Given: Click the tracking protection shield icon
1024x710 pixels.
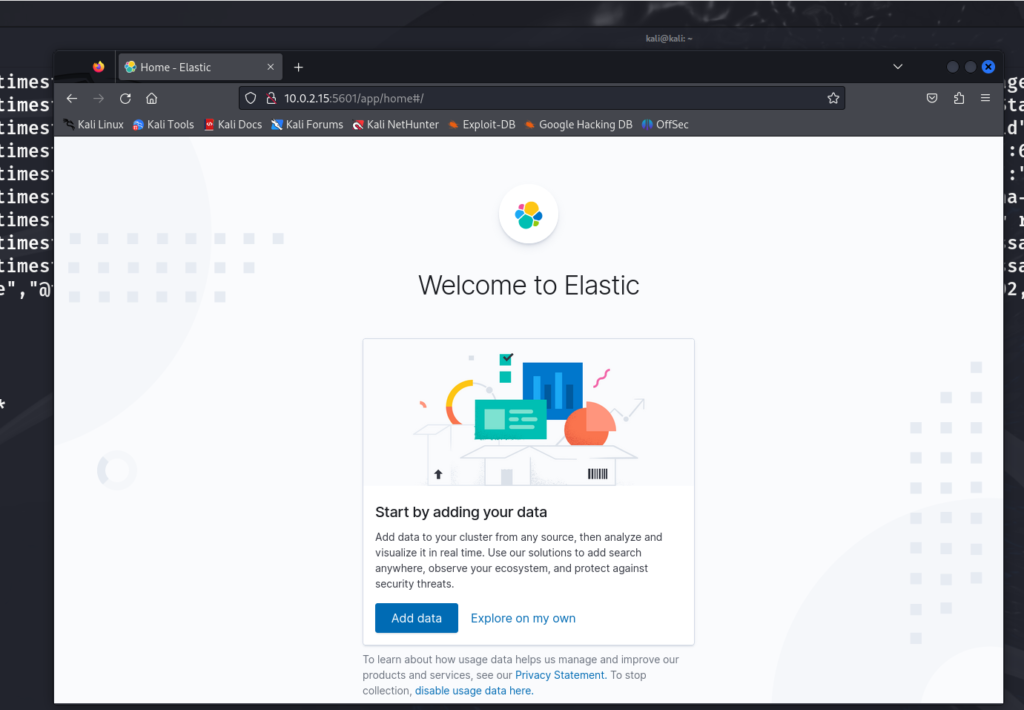Looking at the screenshot, I should (251, 99).
